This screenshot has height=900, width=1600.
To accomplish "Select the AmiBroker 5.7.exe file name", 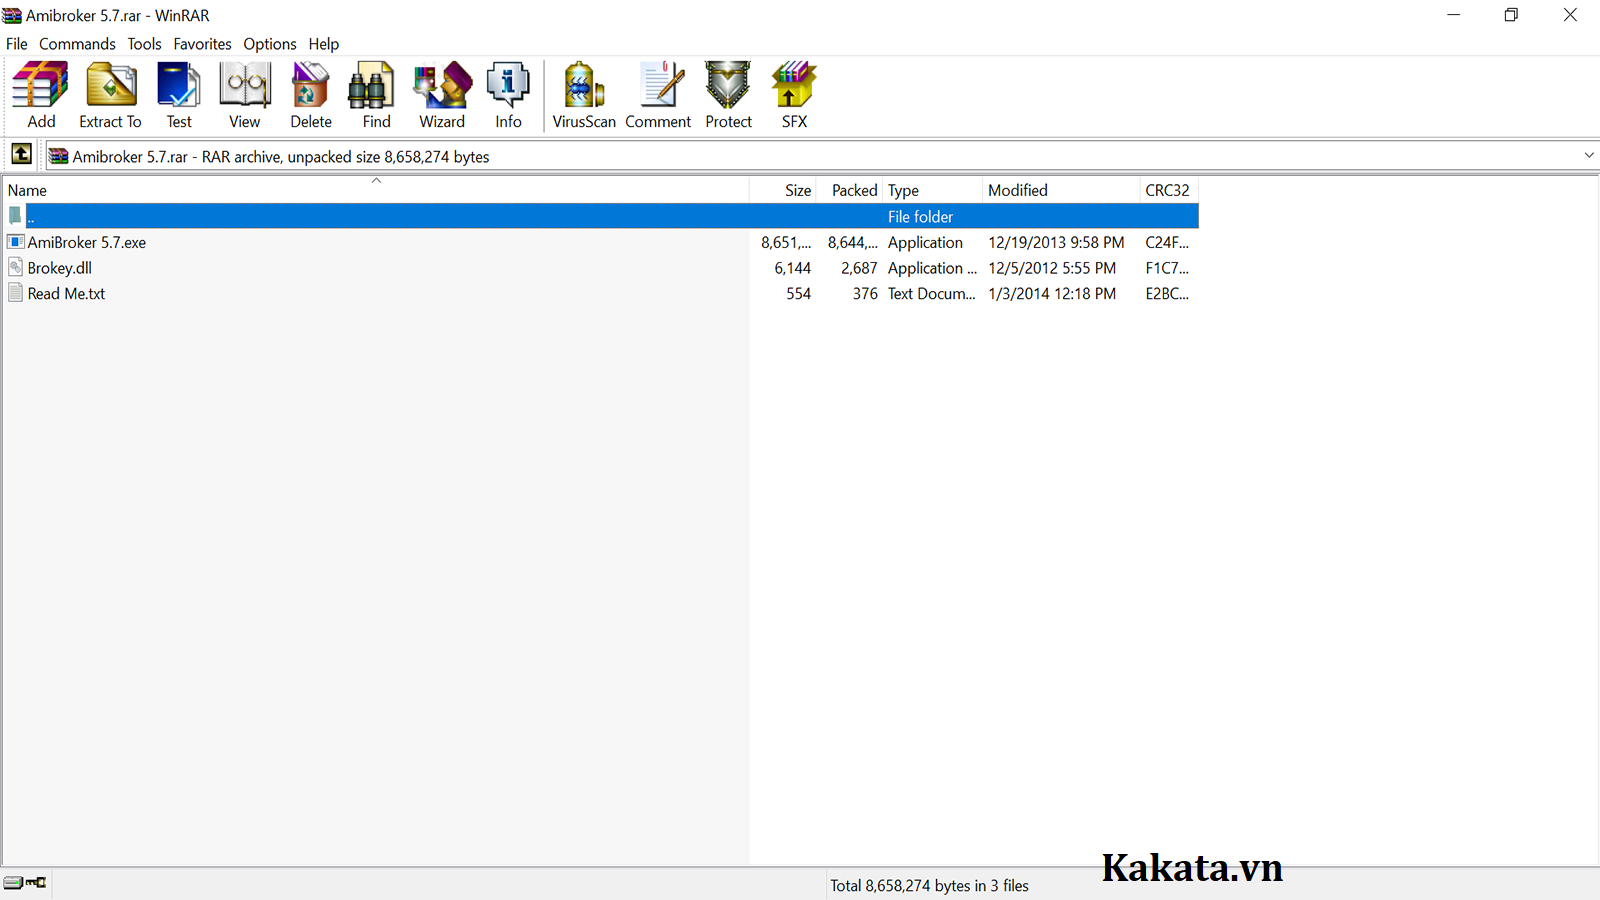I will [x=87, y=242].
